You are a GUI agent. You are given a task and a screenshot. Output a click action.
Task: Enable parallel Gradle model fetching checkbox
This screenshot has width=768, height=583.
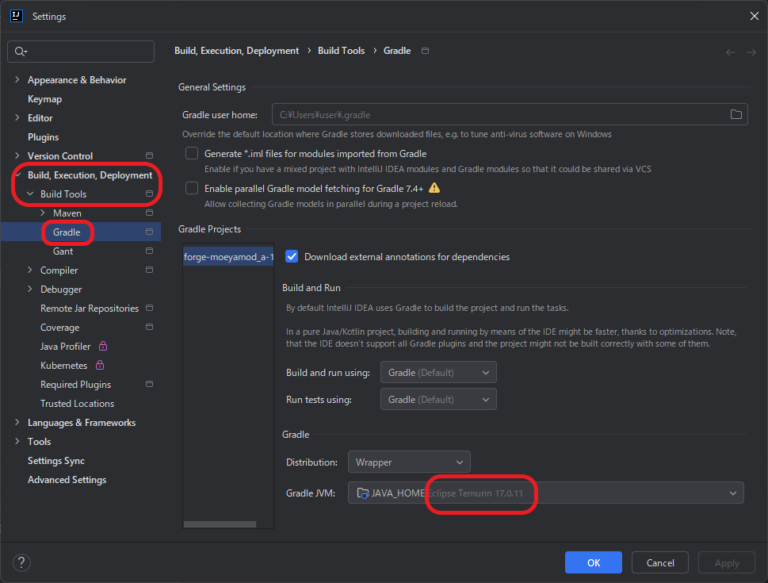coord(192,188)
